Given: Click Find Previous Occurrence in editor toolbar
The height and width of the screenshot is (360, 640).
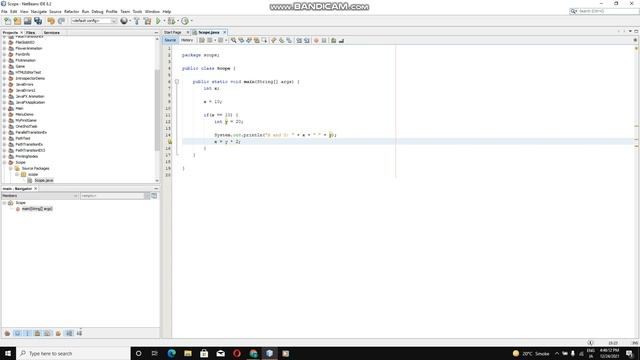Looking at the screenshot, I should (241, 40).
